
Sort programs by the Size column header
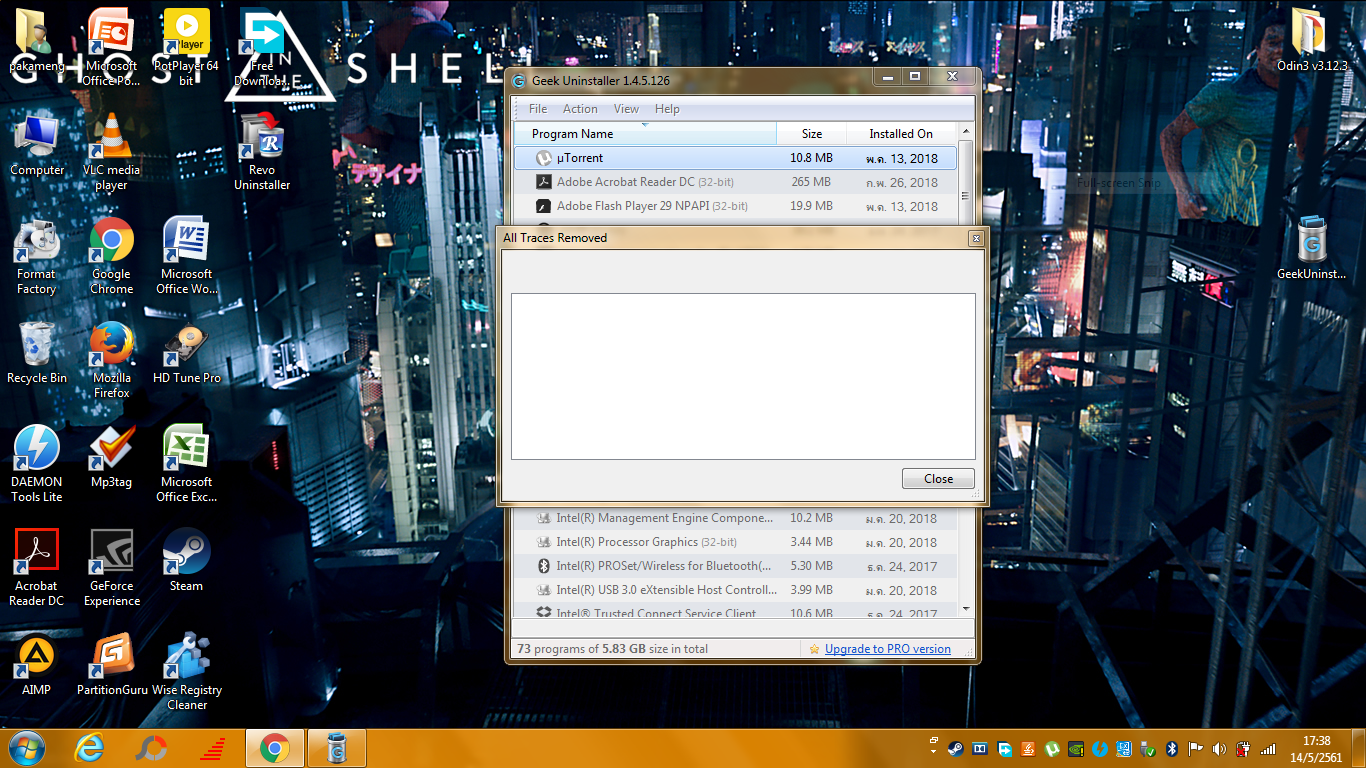[812, 134]
